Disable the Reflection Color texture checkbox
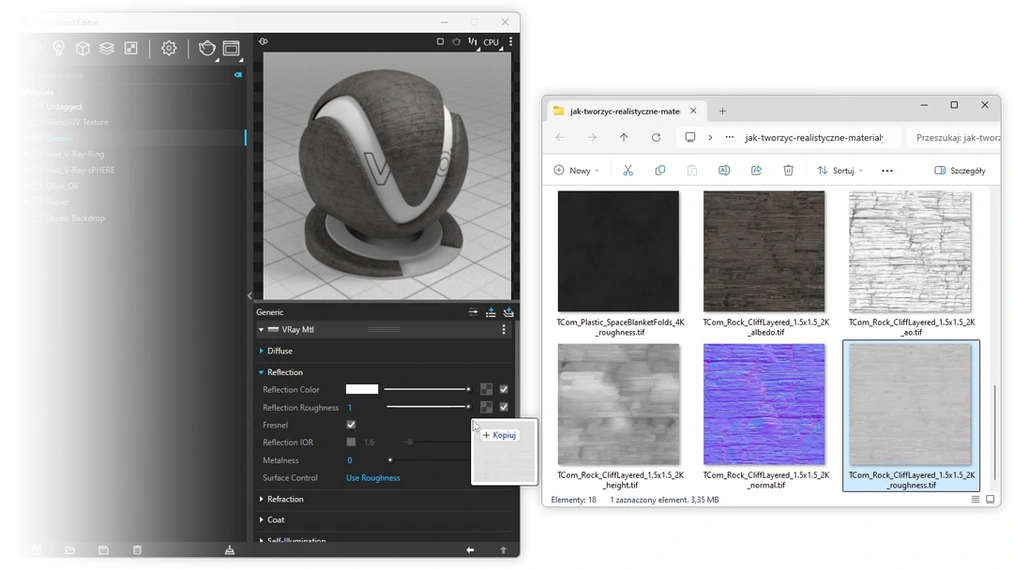Screen dimensions: 1013x570 click(x=504, y=389)
